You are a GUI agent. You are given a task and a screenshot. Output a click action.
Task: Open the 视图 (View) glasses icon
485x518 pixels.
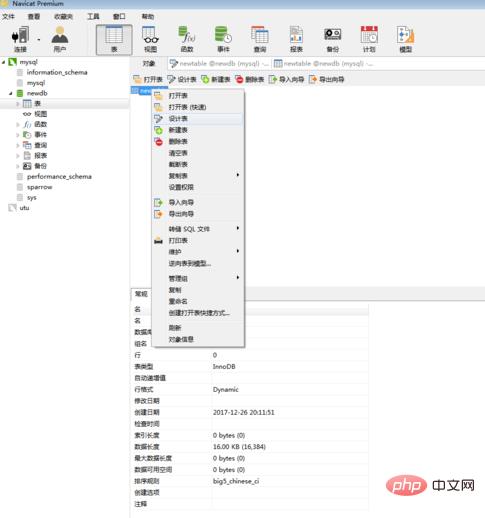click(150, 39)
